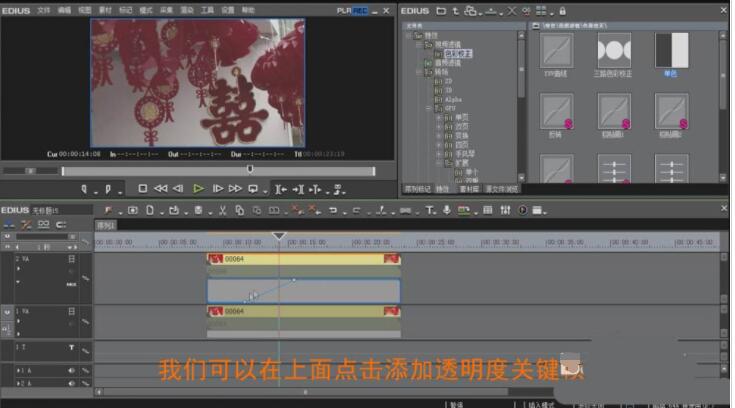Set the In point marker icon
Screen dimensions: 735x408
84,189
